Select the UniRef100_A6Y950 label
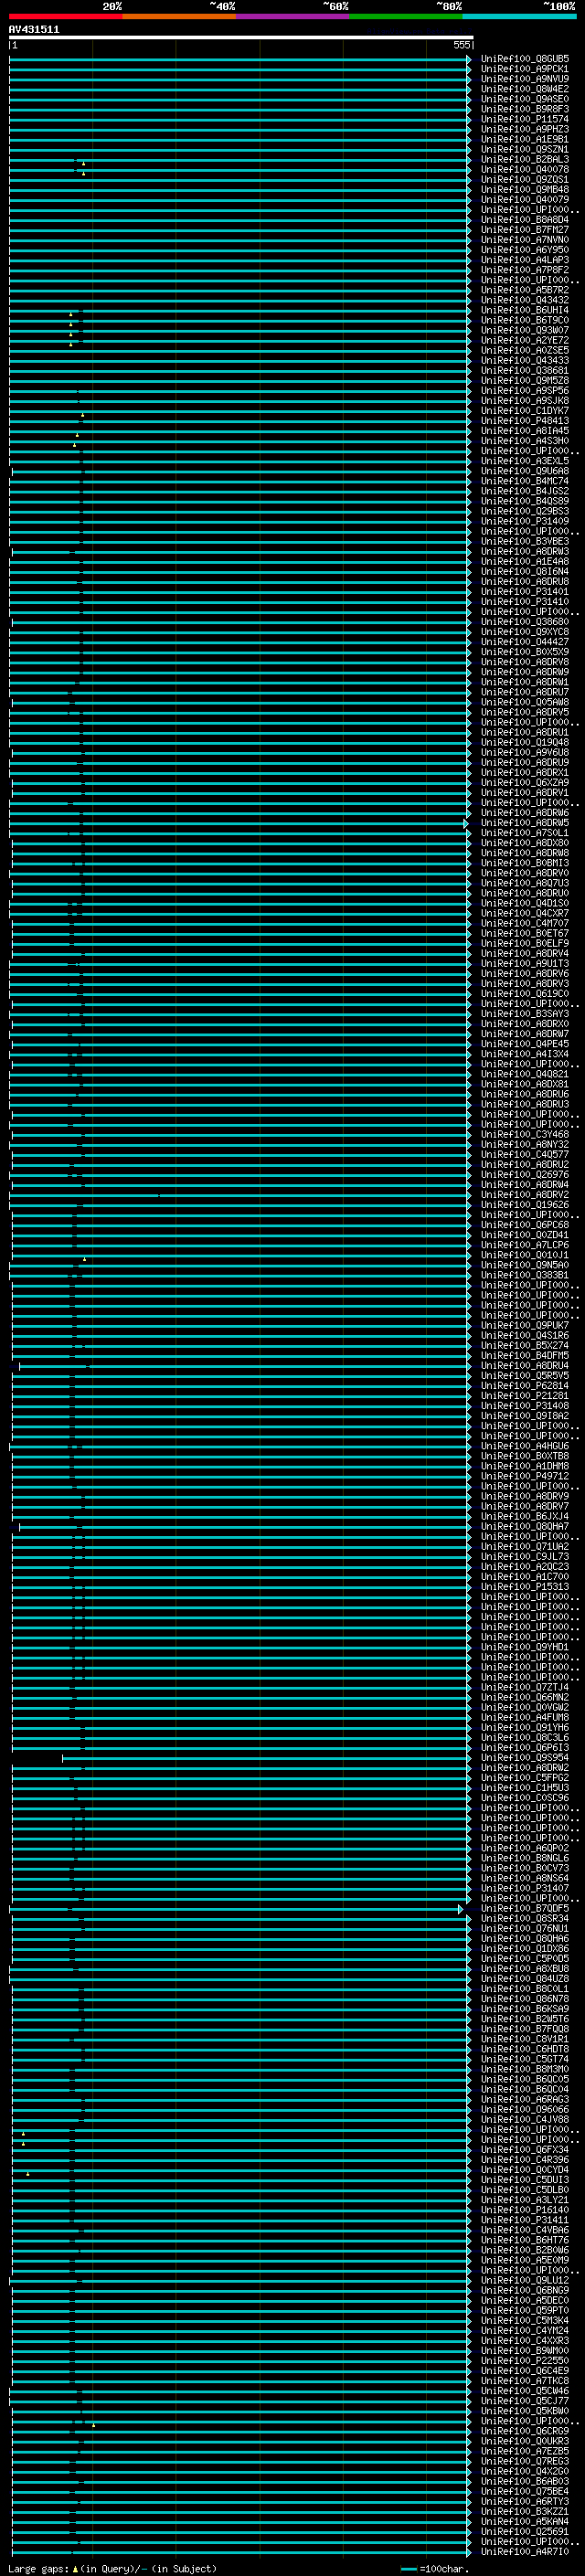 tap(525, 250)
